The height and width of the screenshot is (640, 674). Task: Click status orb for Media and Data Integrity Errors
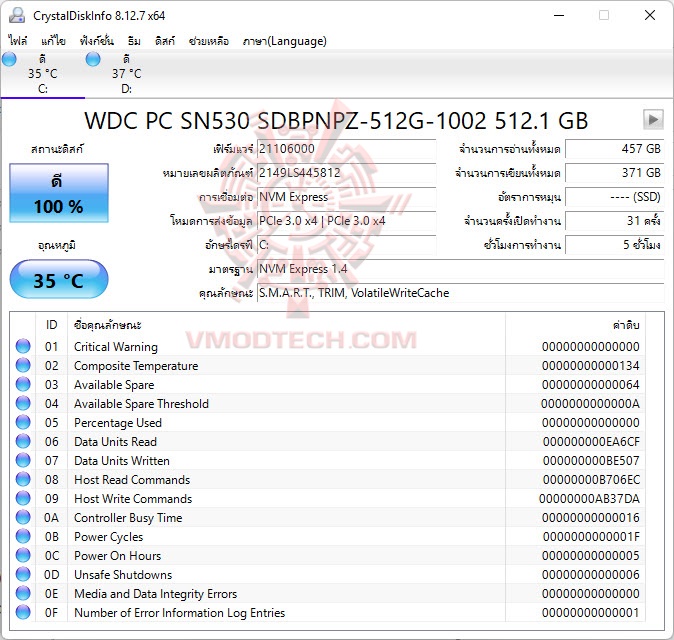tap(23, 593)
